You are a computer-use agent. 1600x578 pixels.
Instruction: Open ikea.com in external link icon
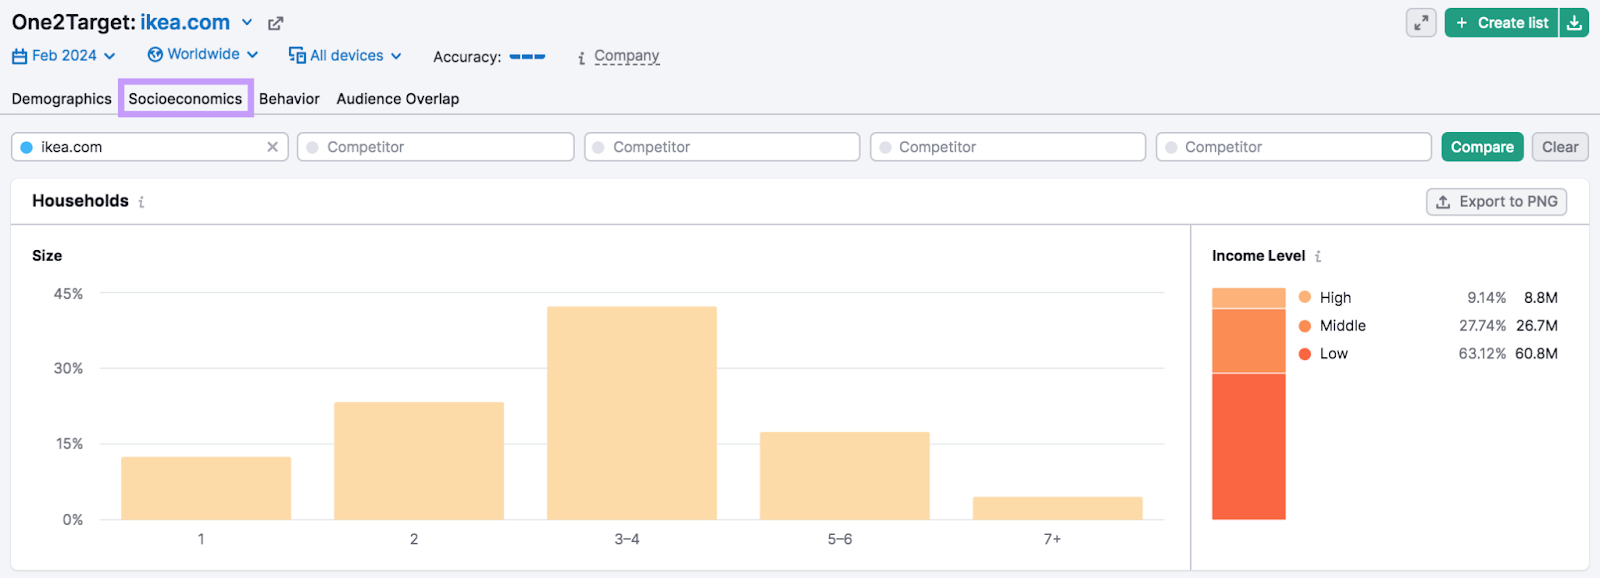[276, 23]
